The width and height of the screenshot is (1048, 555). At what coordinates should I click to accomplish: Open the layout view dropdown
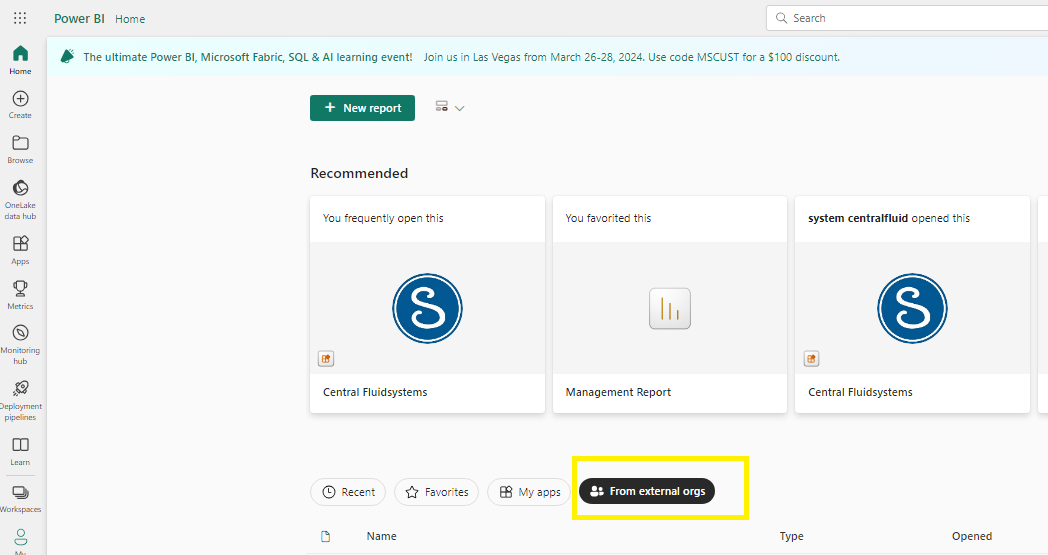[x=450, y=108]
